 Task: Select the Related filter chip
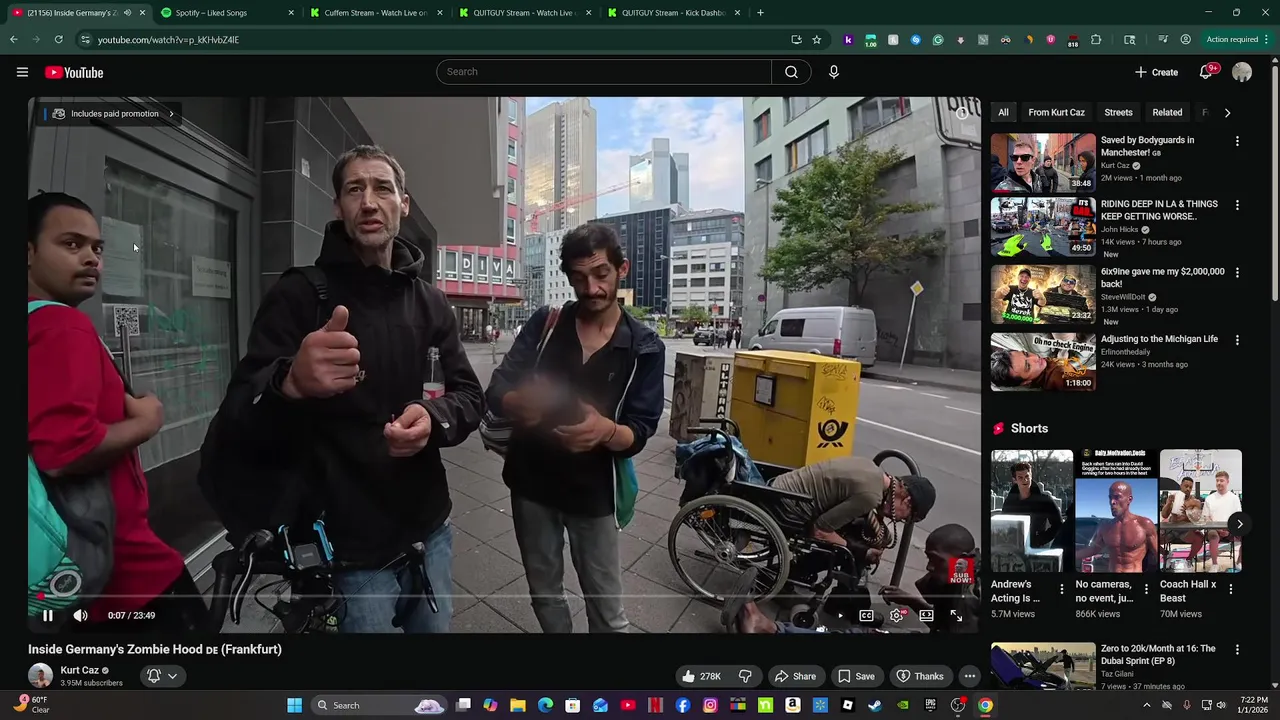[1167, 113]
